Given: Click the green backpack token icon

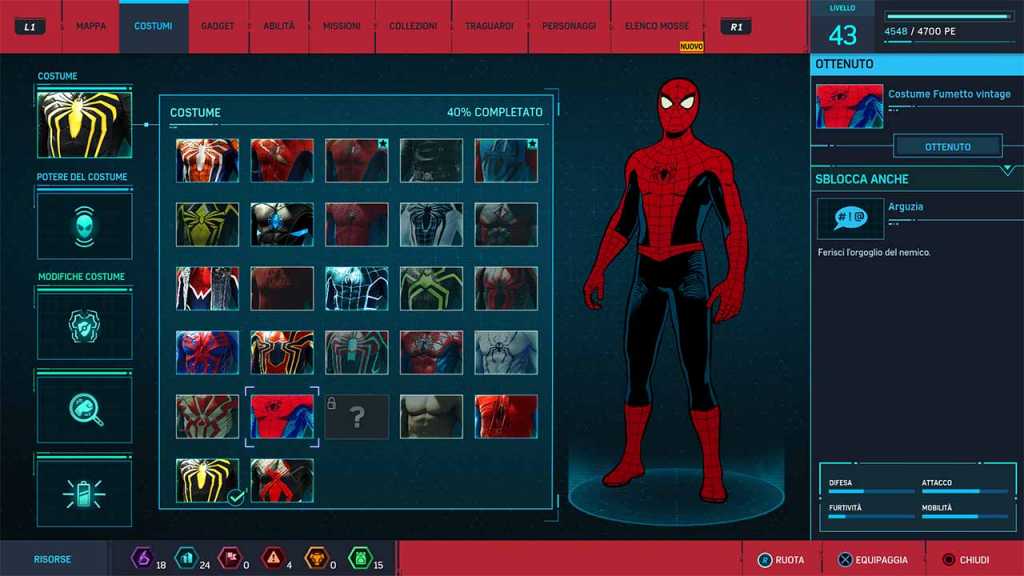Looking at the screenshot, I should (x=360, y=558).
